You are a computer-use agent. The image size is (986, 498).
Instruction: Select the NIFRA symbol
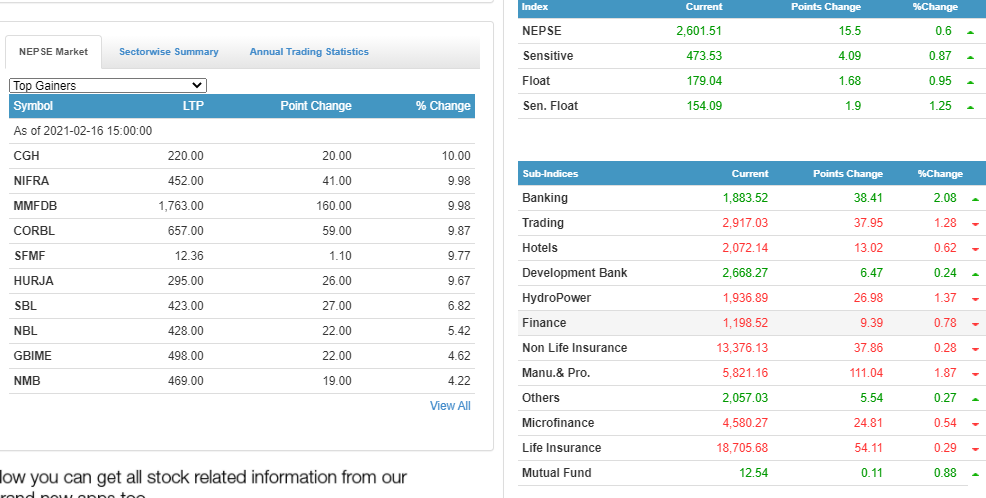coord(31,181)
